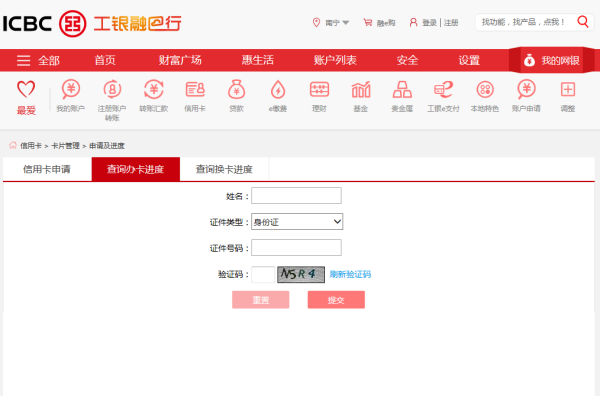The width and height of the screenshot is (600, 396).
Task: Click the user profile icon beside 登录
Action: tap(413, 23)
